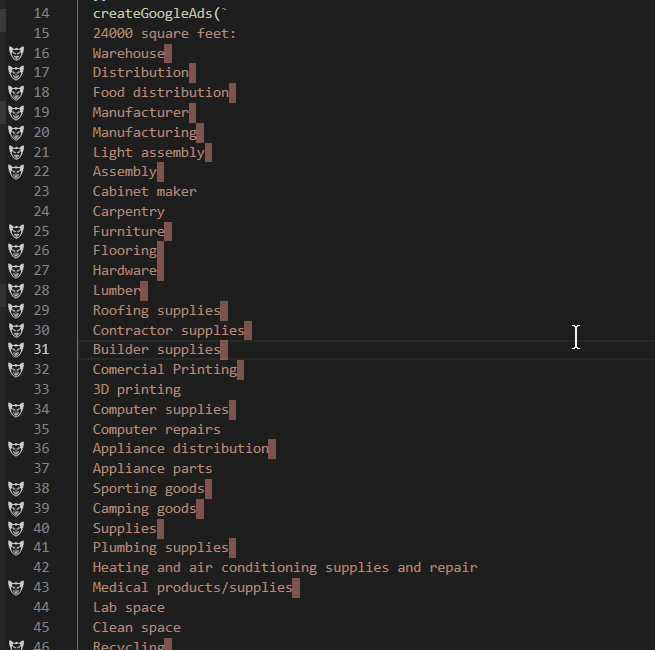Click 'Appliance distribution' text
The height and width of the screenshot is (650, 655).
(181, 449)
